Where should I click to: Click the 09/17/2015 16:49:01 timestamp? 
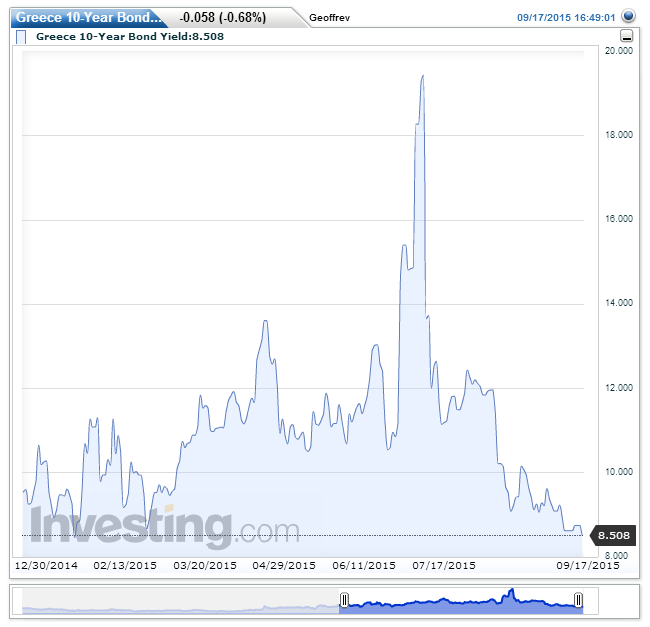click(566, 18)
